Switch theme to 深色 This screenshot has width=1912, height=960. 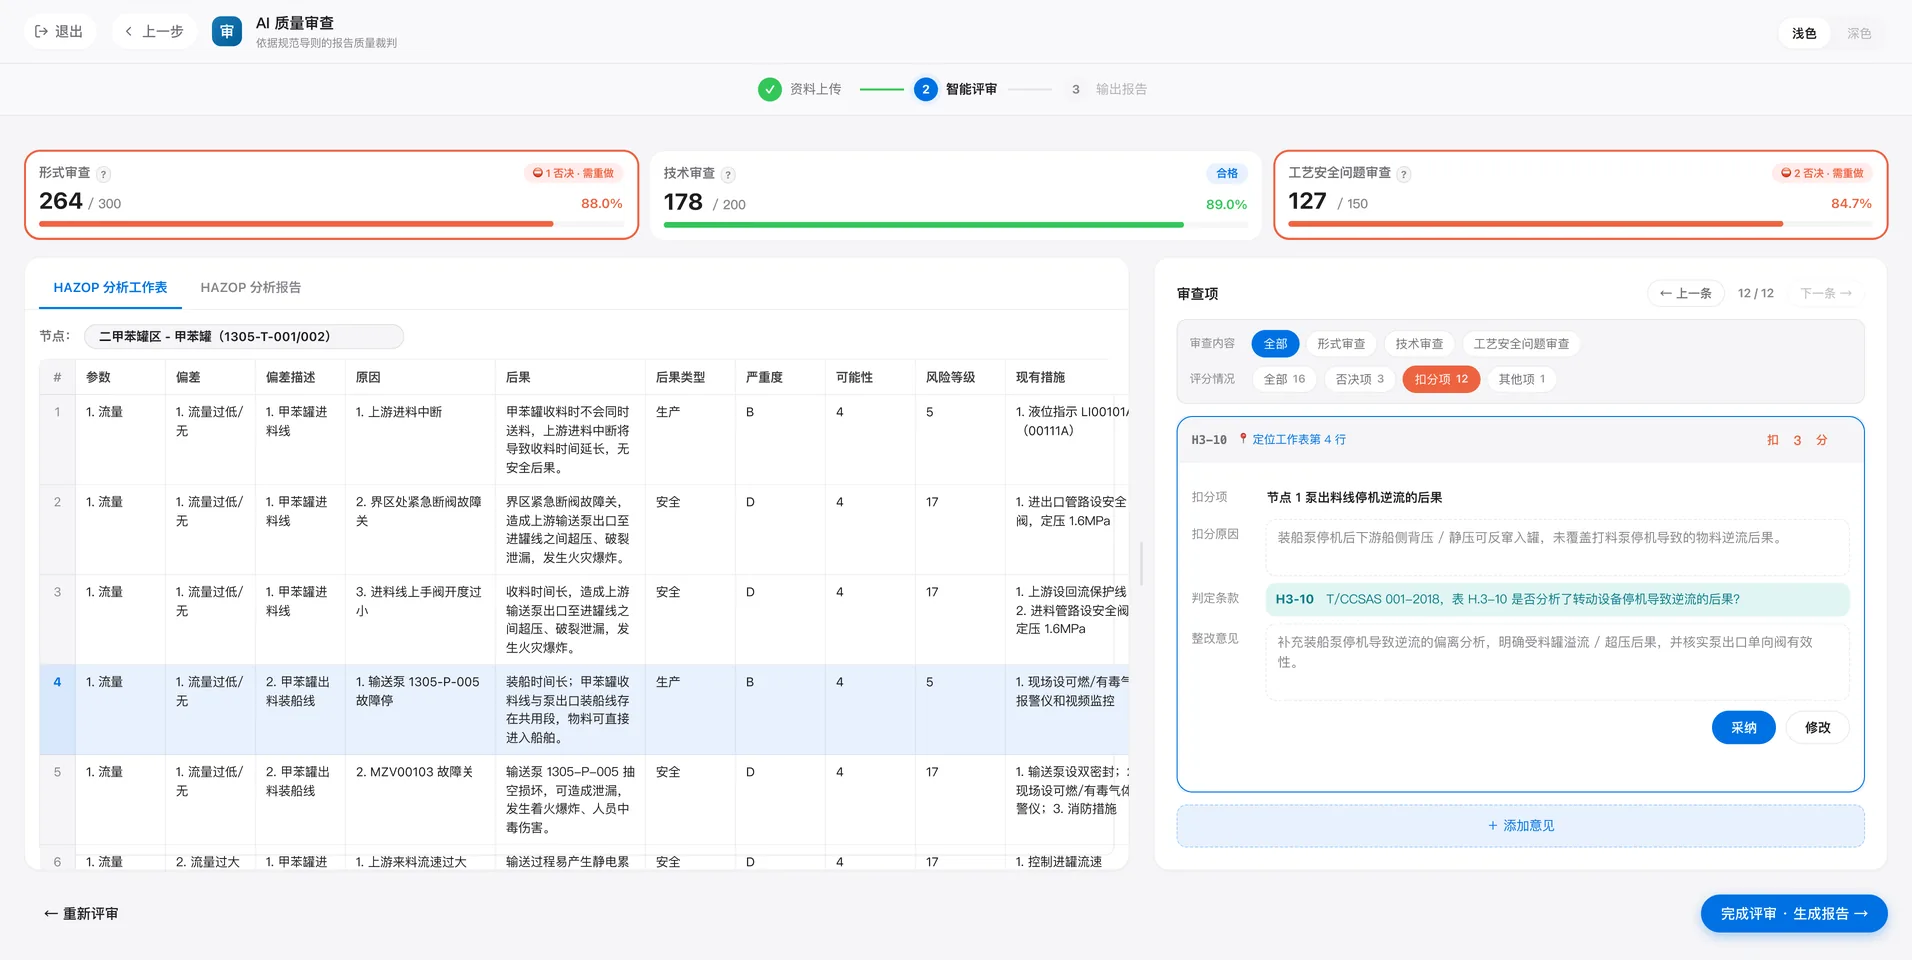(1859, 33)
